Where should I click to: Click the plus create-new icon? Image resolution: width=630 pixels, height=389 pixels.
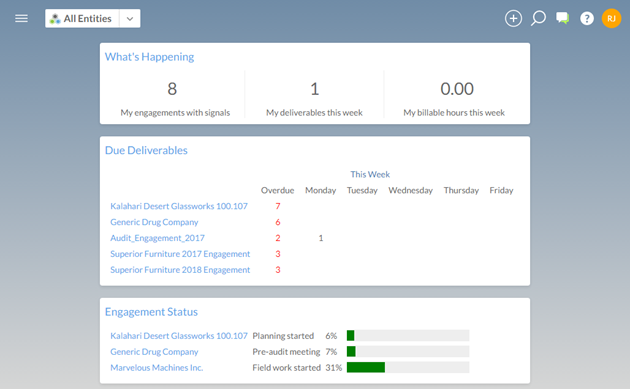513,18
